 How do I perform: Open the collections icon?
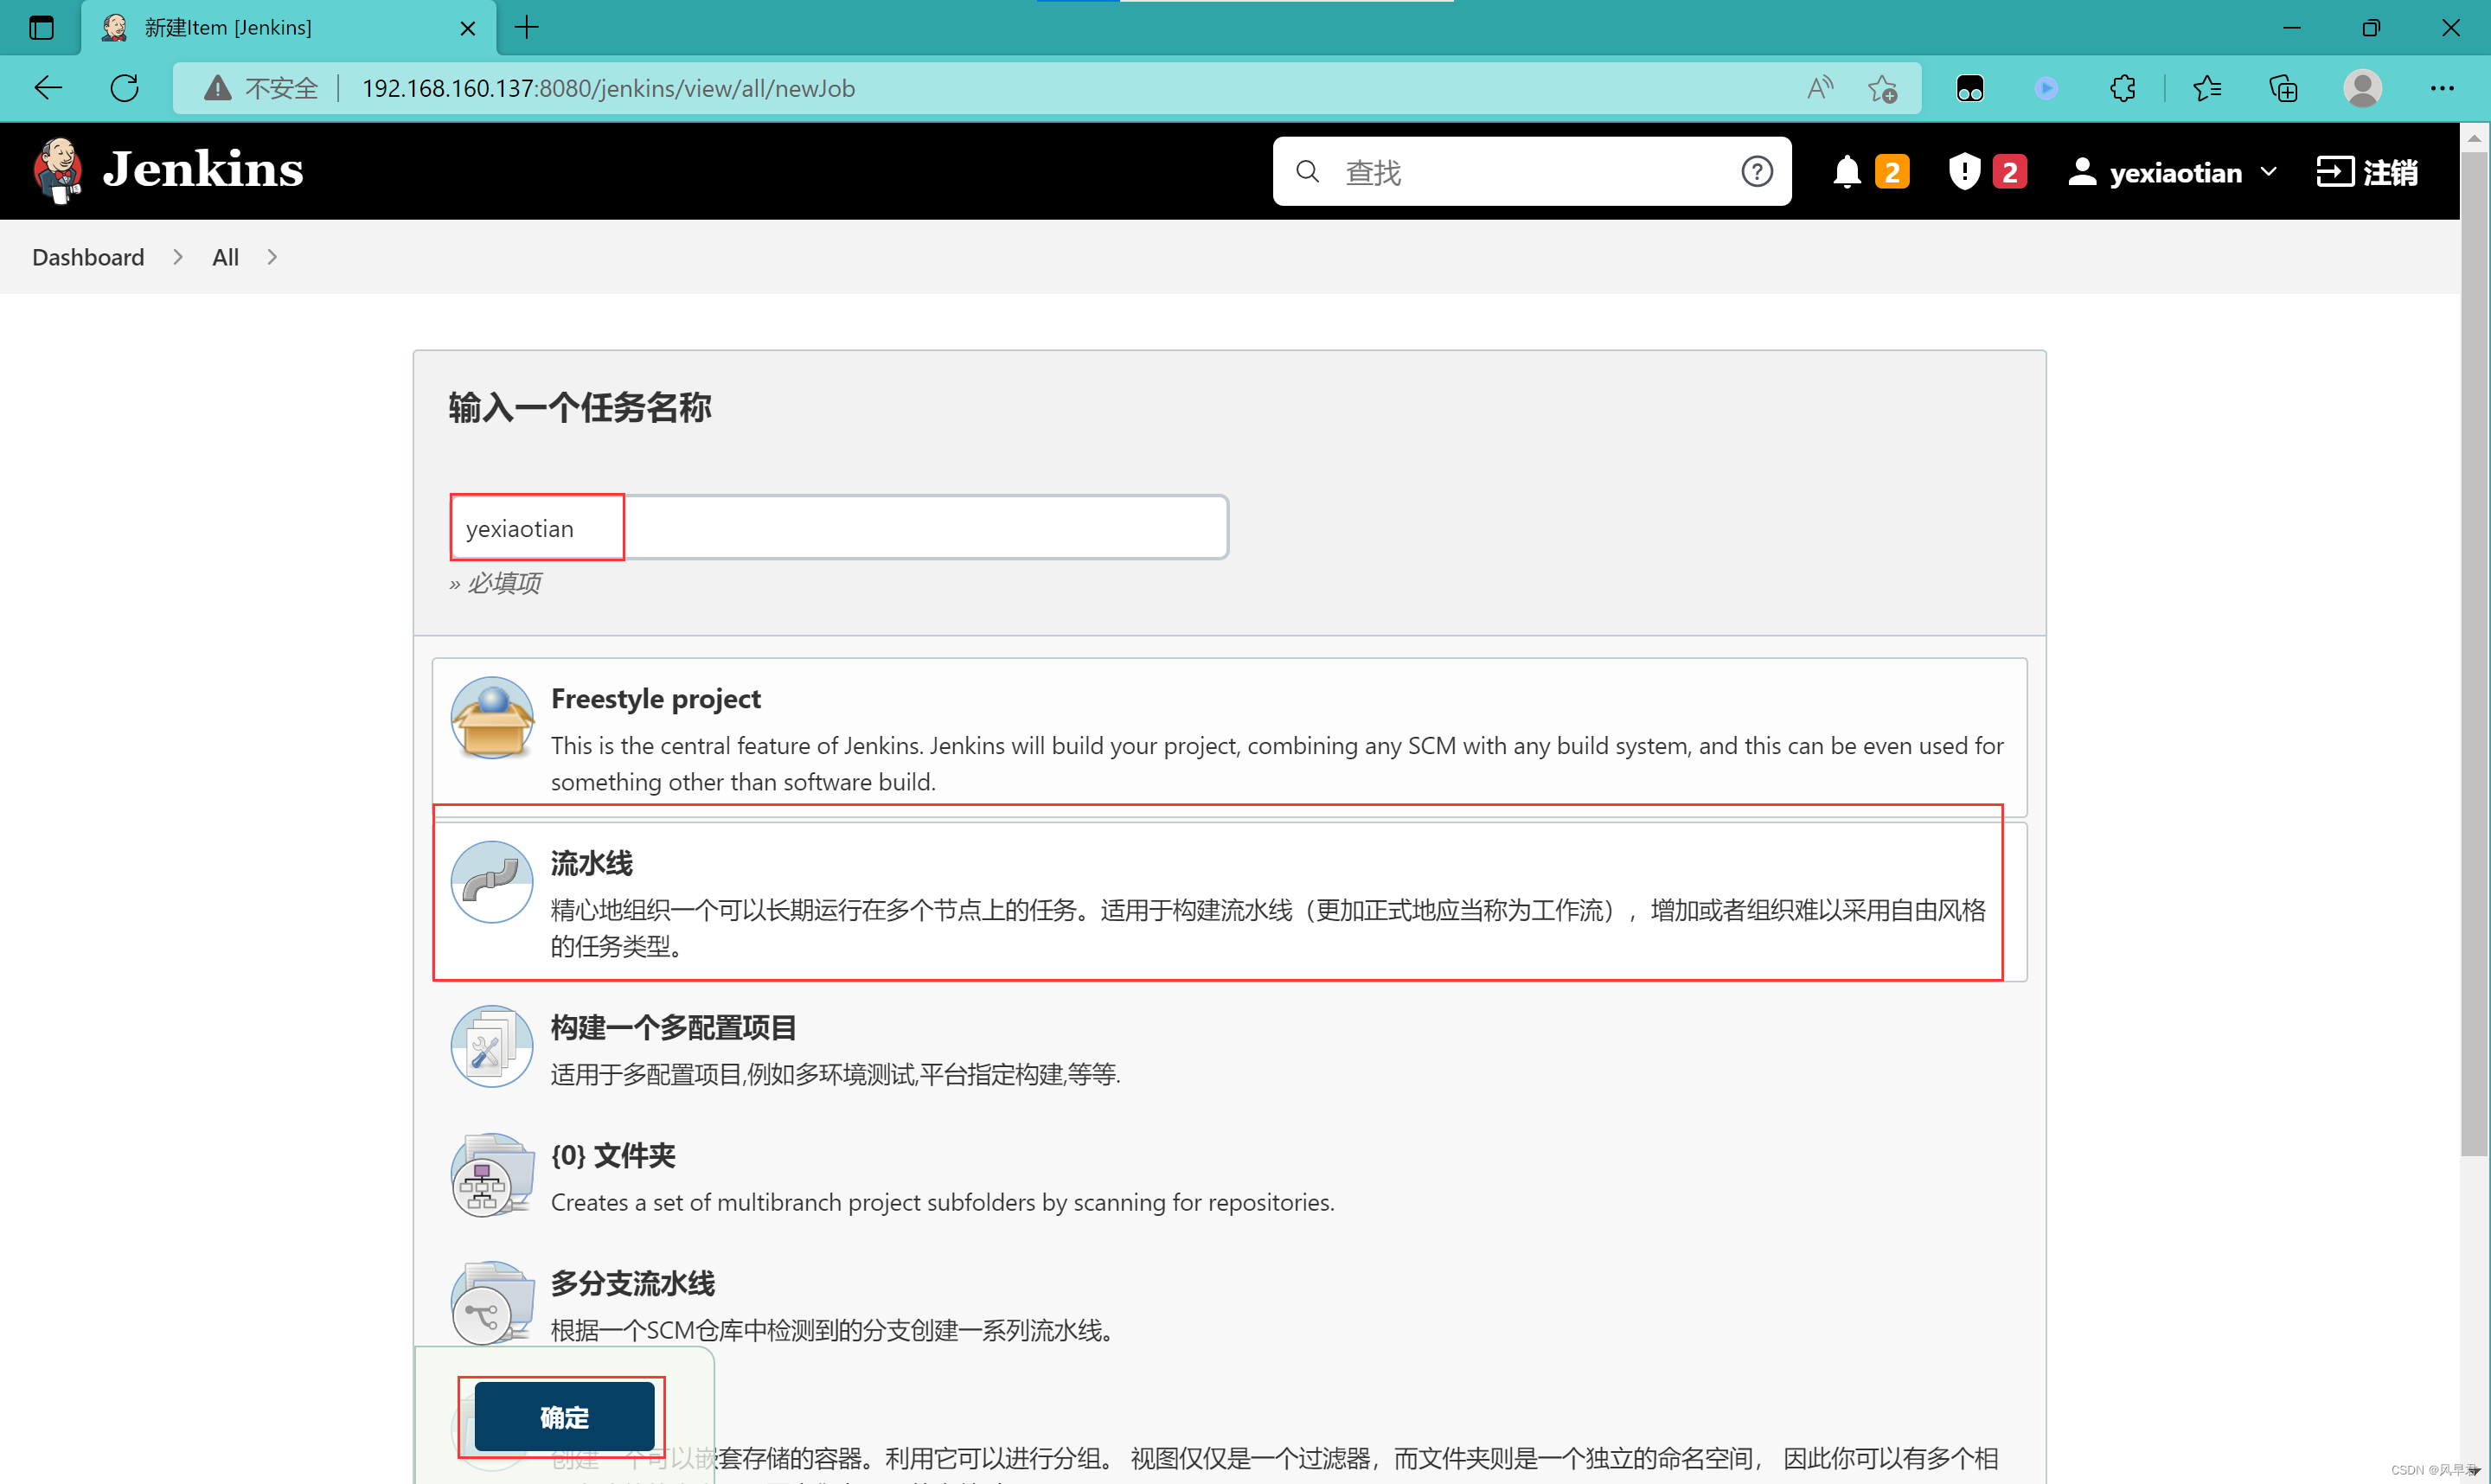pos(2283,88)
